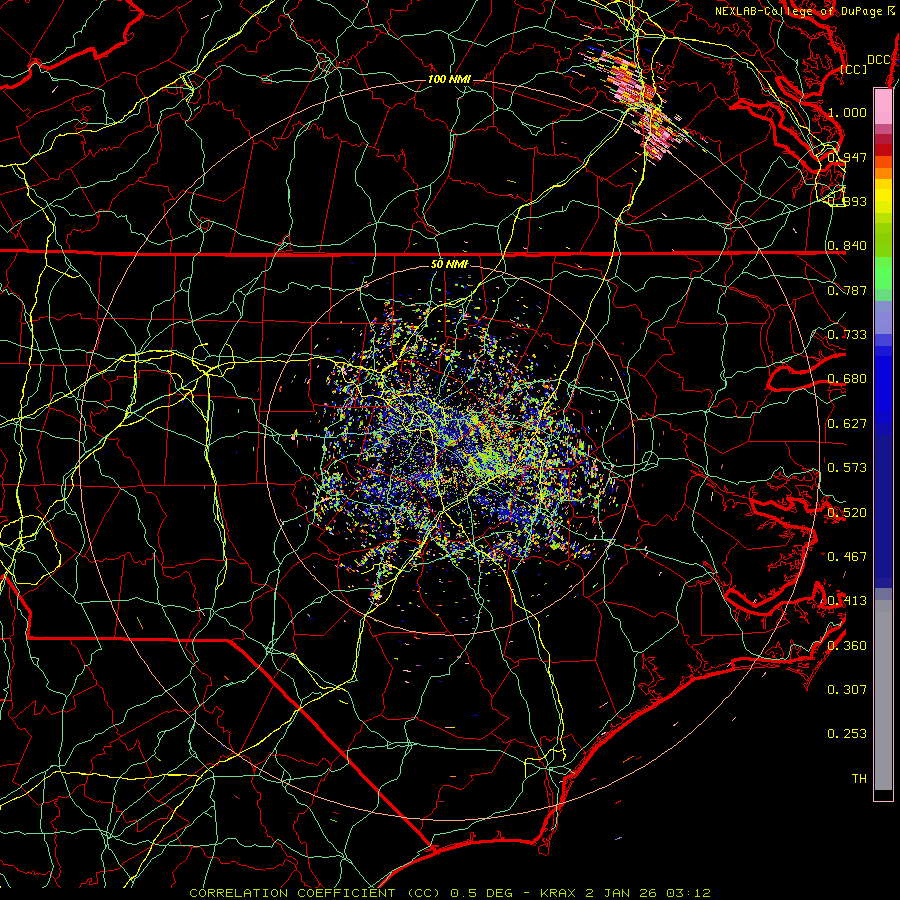The image size is (900, 900).
Task: Select the 0.253 legend value
Action: (847, 734)
